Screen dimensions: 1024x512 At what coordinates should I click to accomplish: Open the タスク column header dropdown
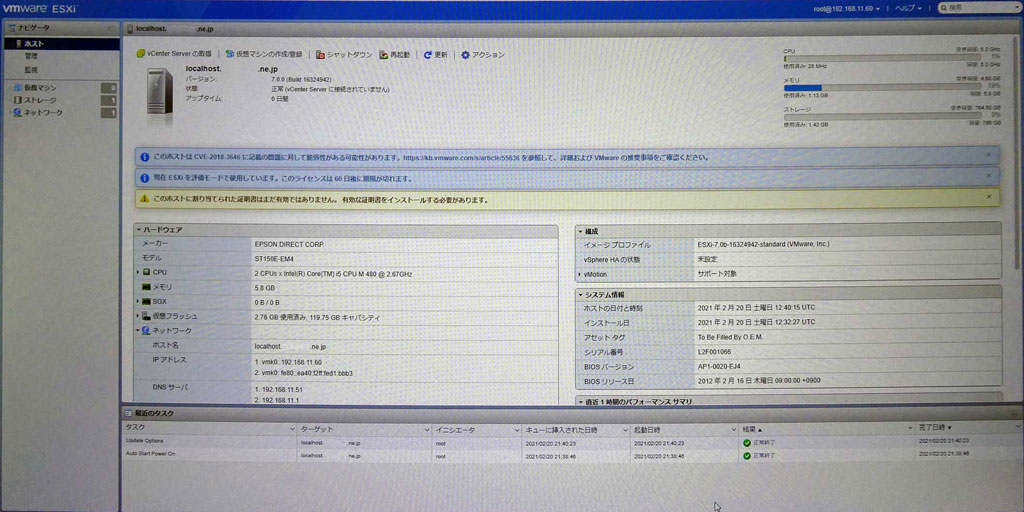[x=292, y=430]
